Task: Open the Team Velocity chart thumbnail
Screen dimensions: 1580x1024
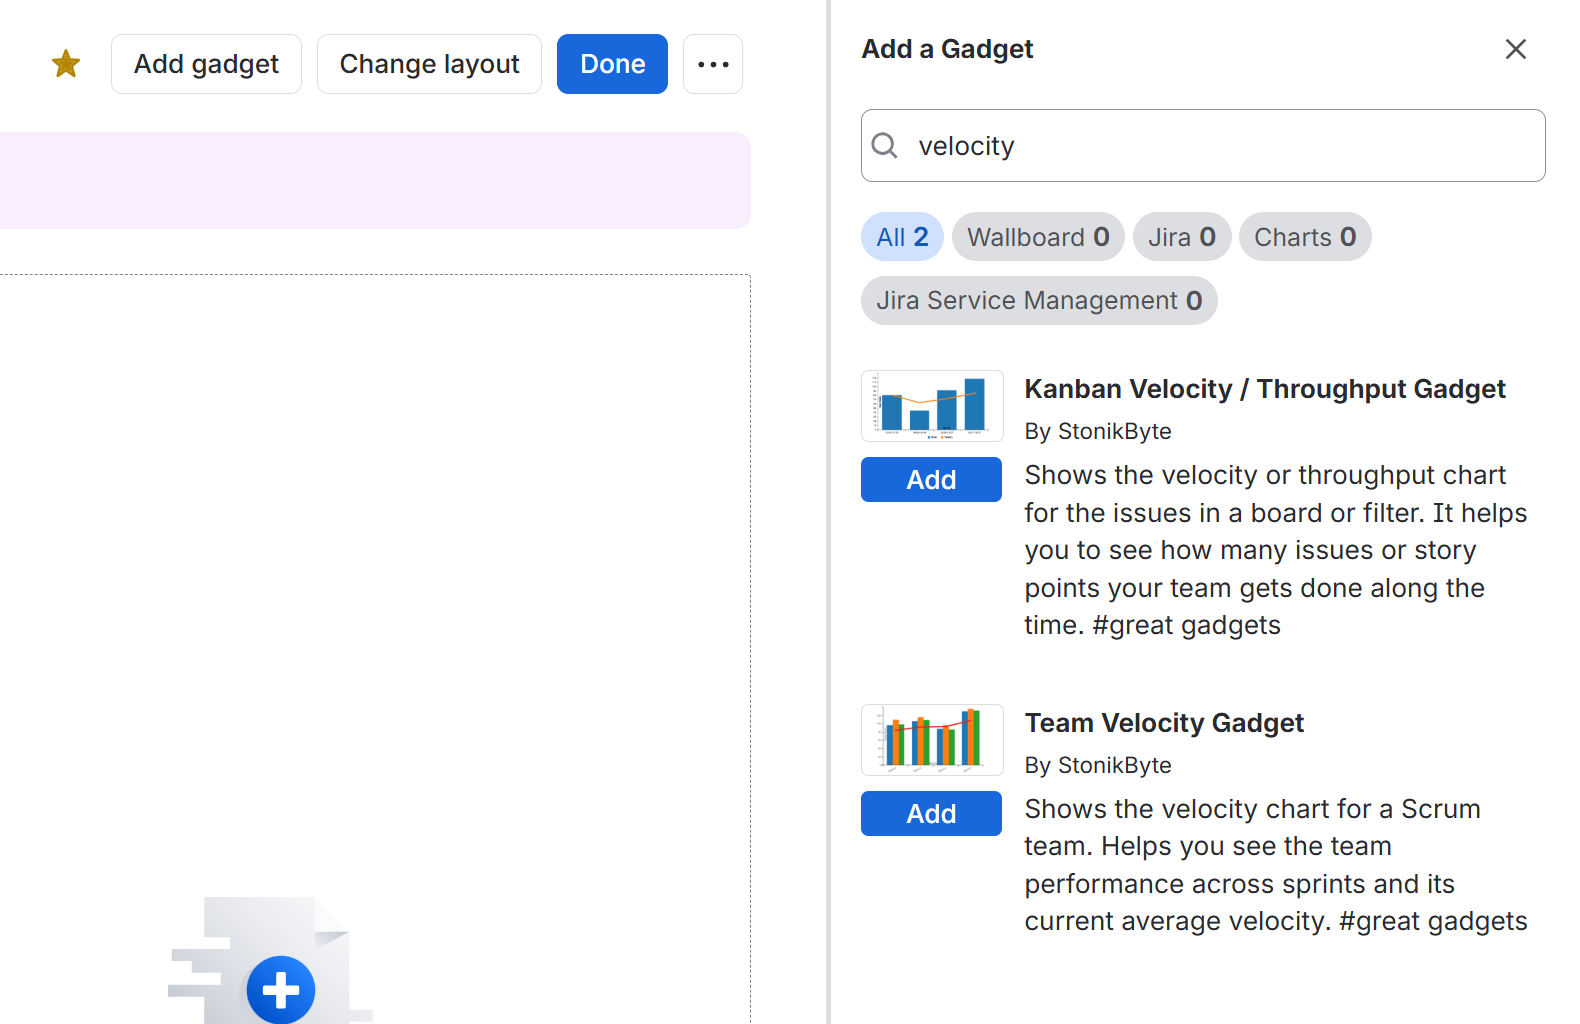Action: pos(932,740)
